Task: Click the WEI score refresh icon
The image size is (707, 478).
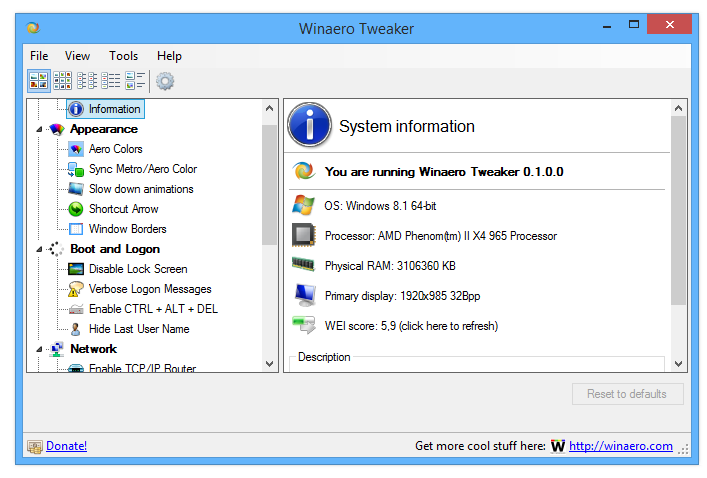Action: tap(304, 325)
